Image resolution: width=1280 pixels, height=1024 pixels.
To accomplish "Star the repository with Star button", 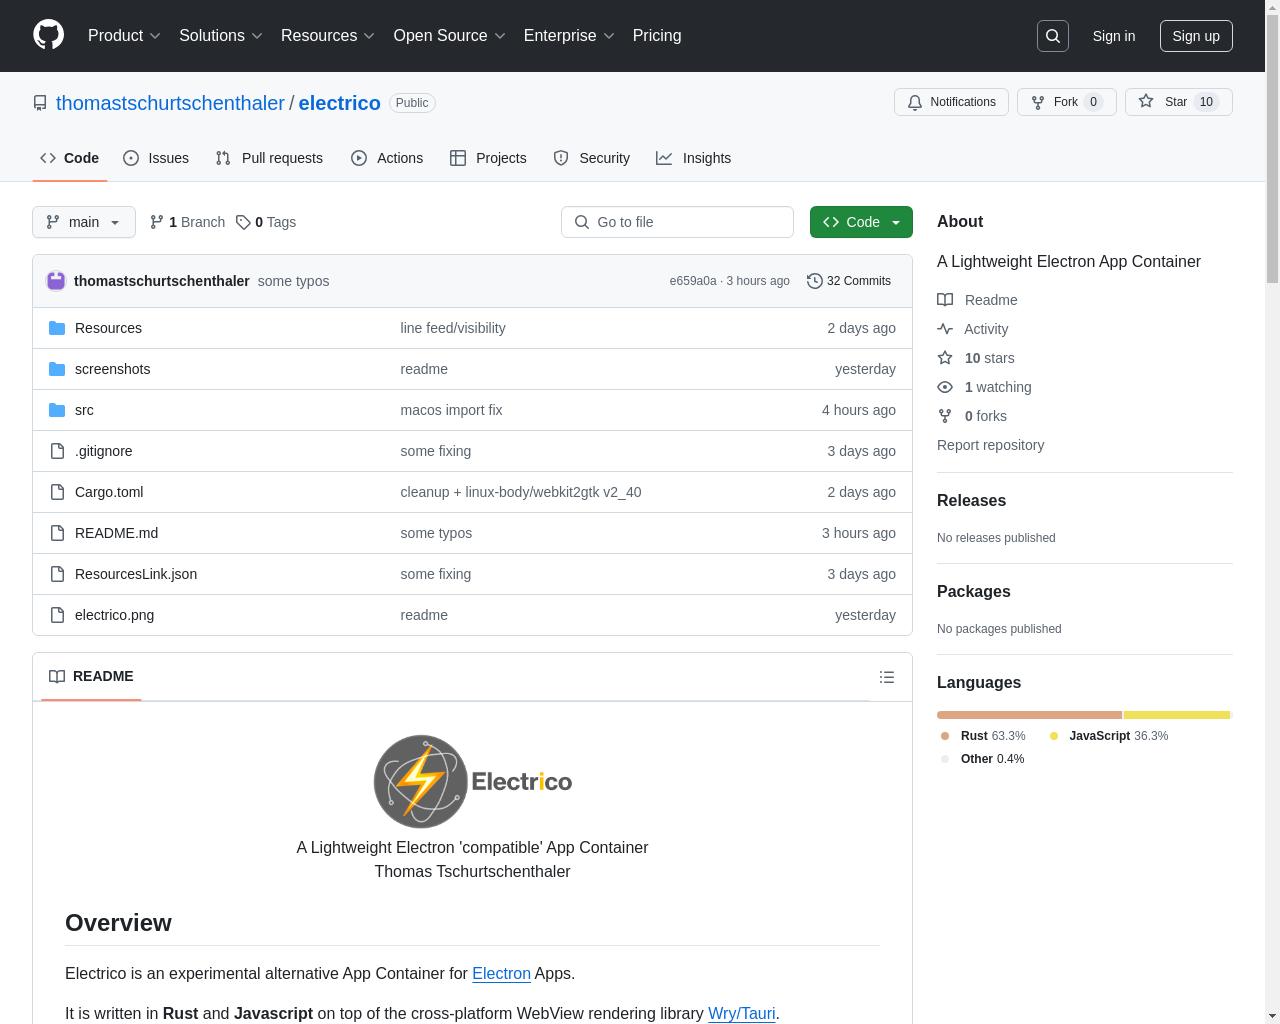I will [1178, 102].
